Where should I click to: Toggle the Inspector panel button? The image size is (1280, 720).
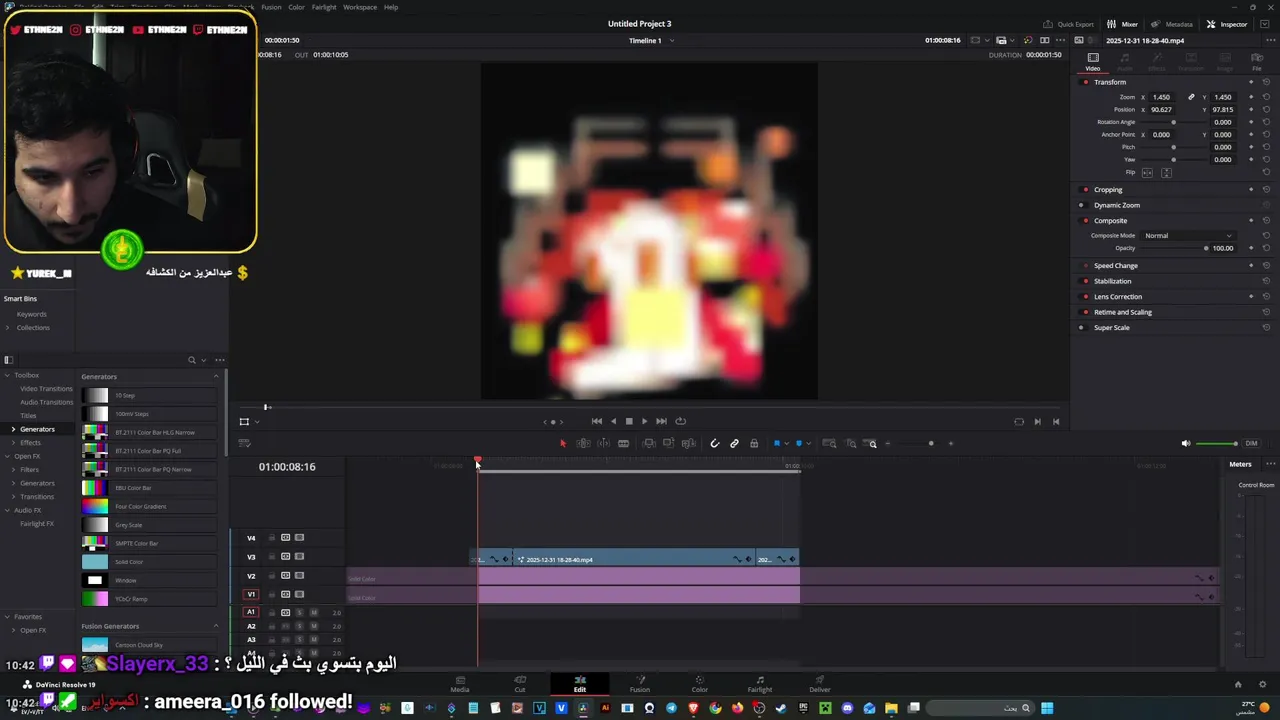[x=1227, y=24]
